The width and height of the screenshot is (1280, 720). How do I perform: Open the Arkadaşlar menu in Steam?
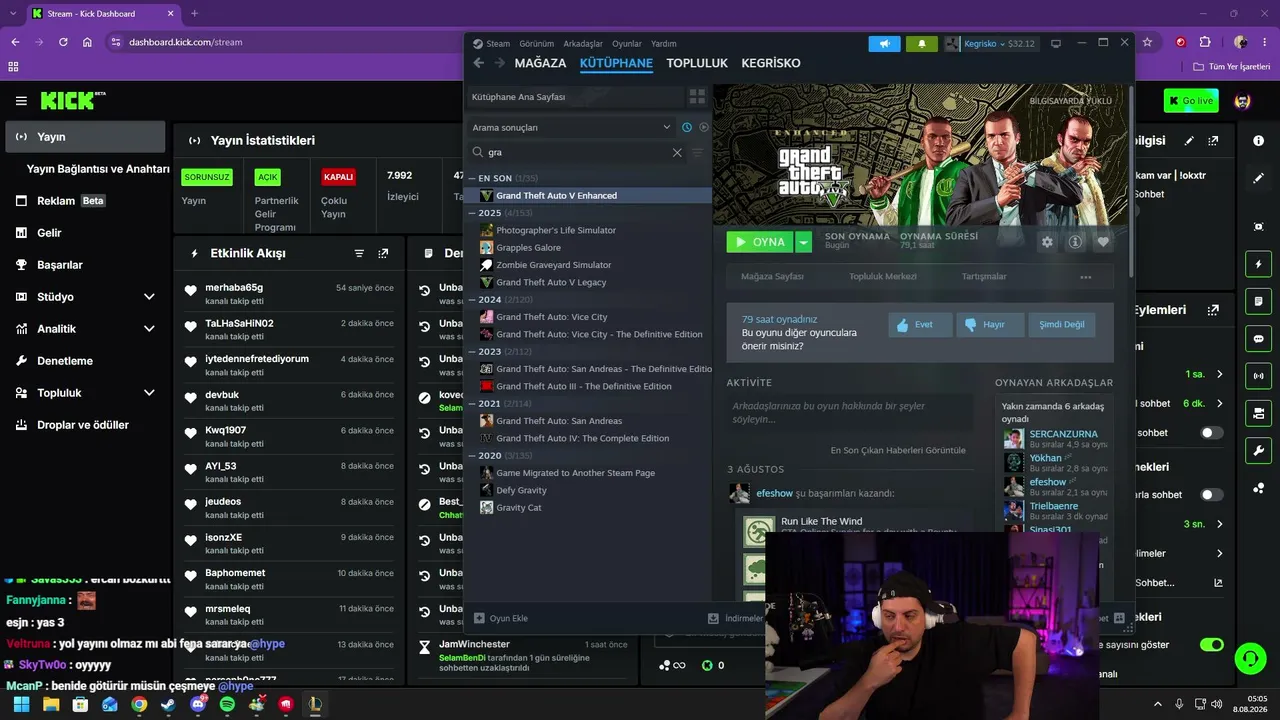583,44
